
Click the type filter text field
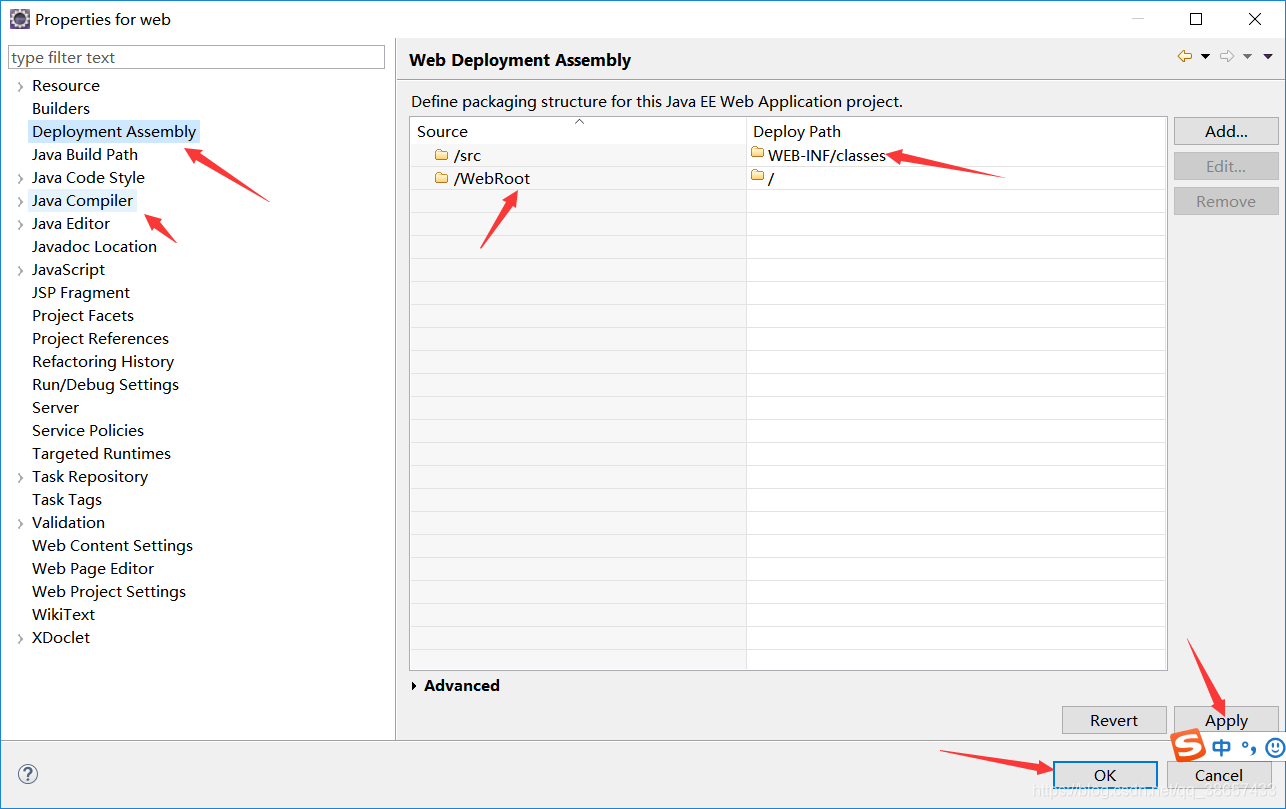tap(196, 57)
